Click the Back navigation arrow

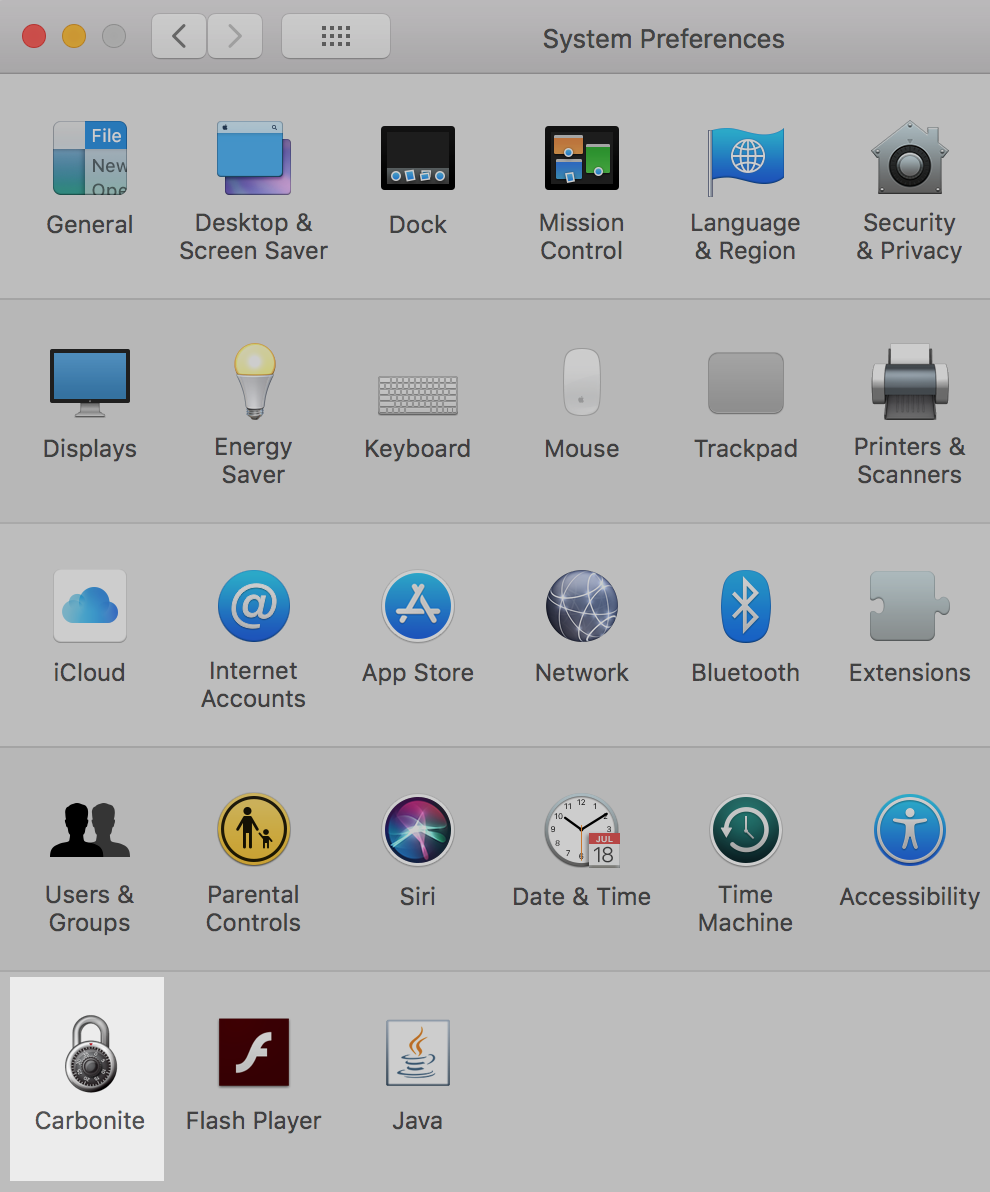coord(179,36)
